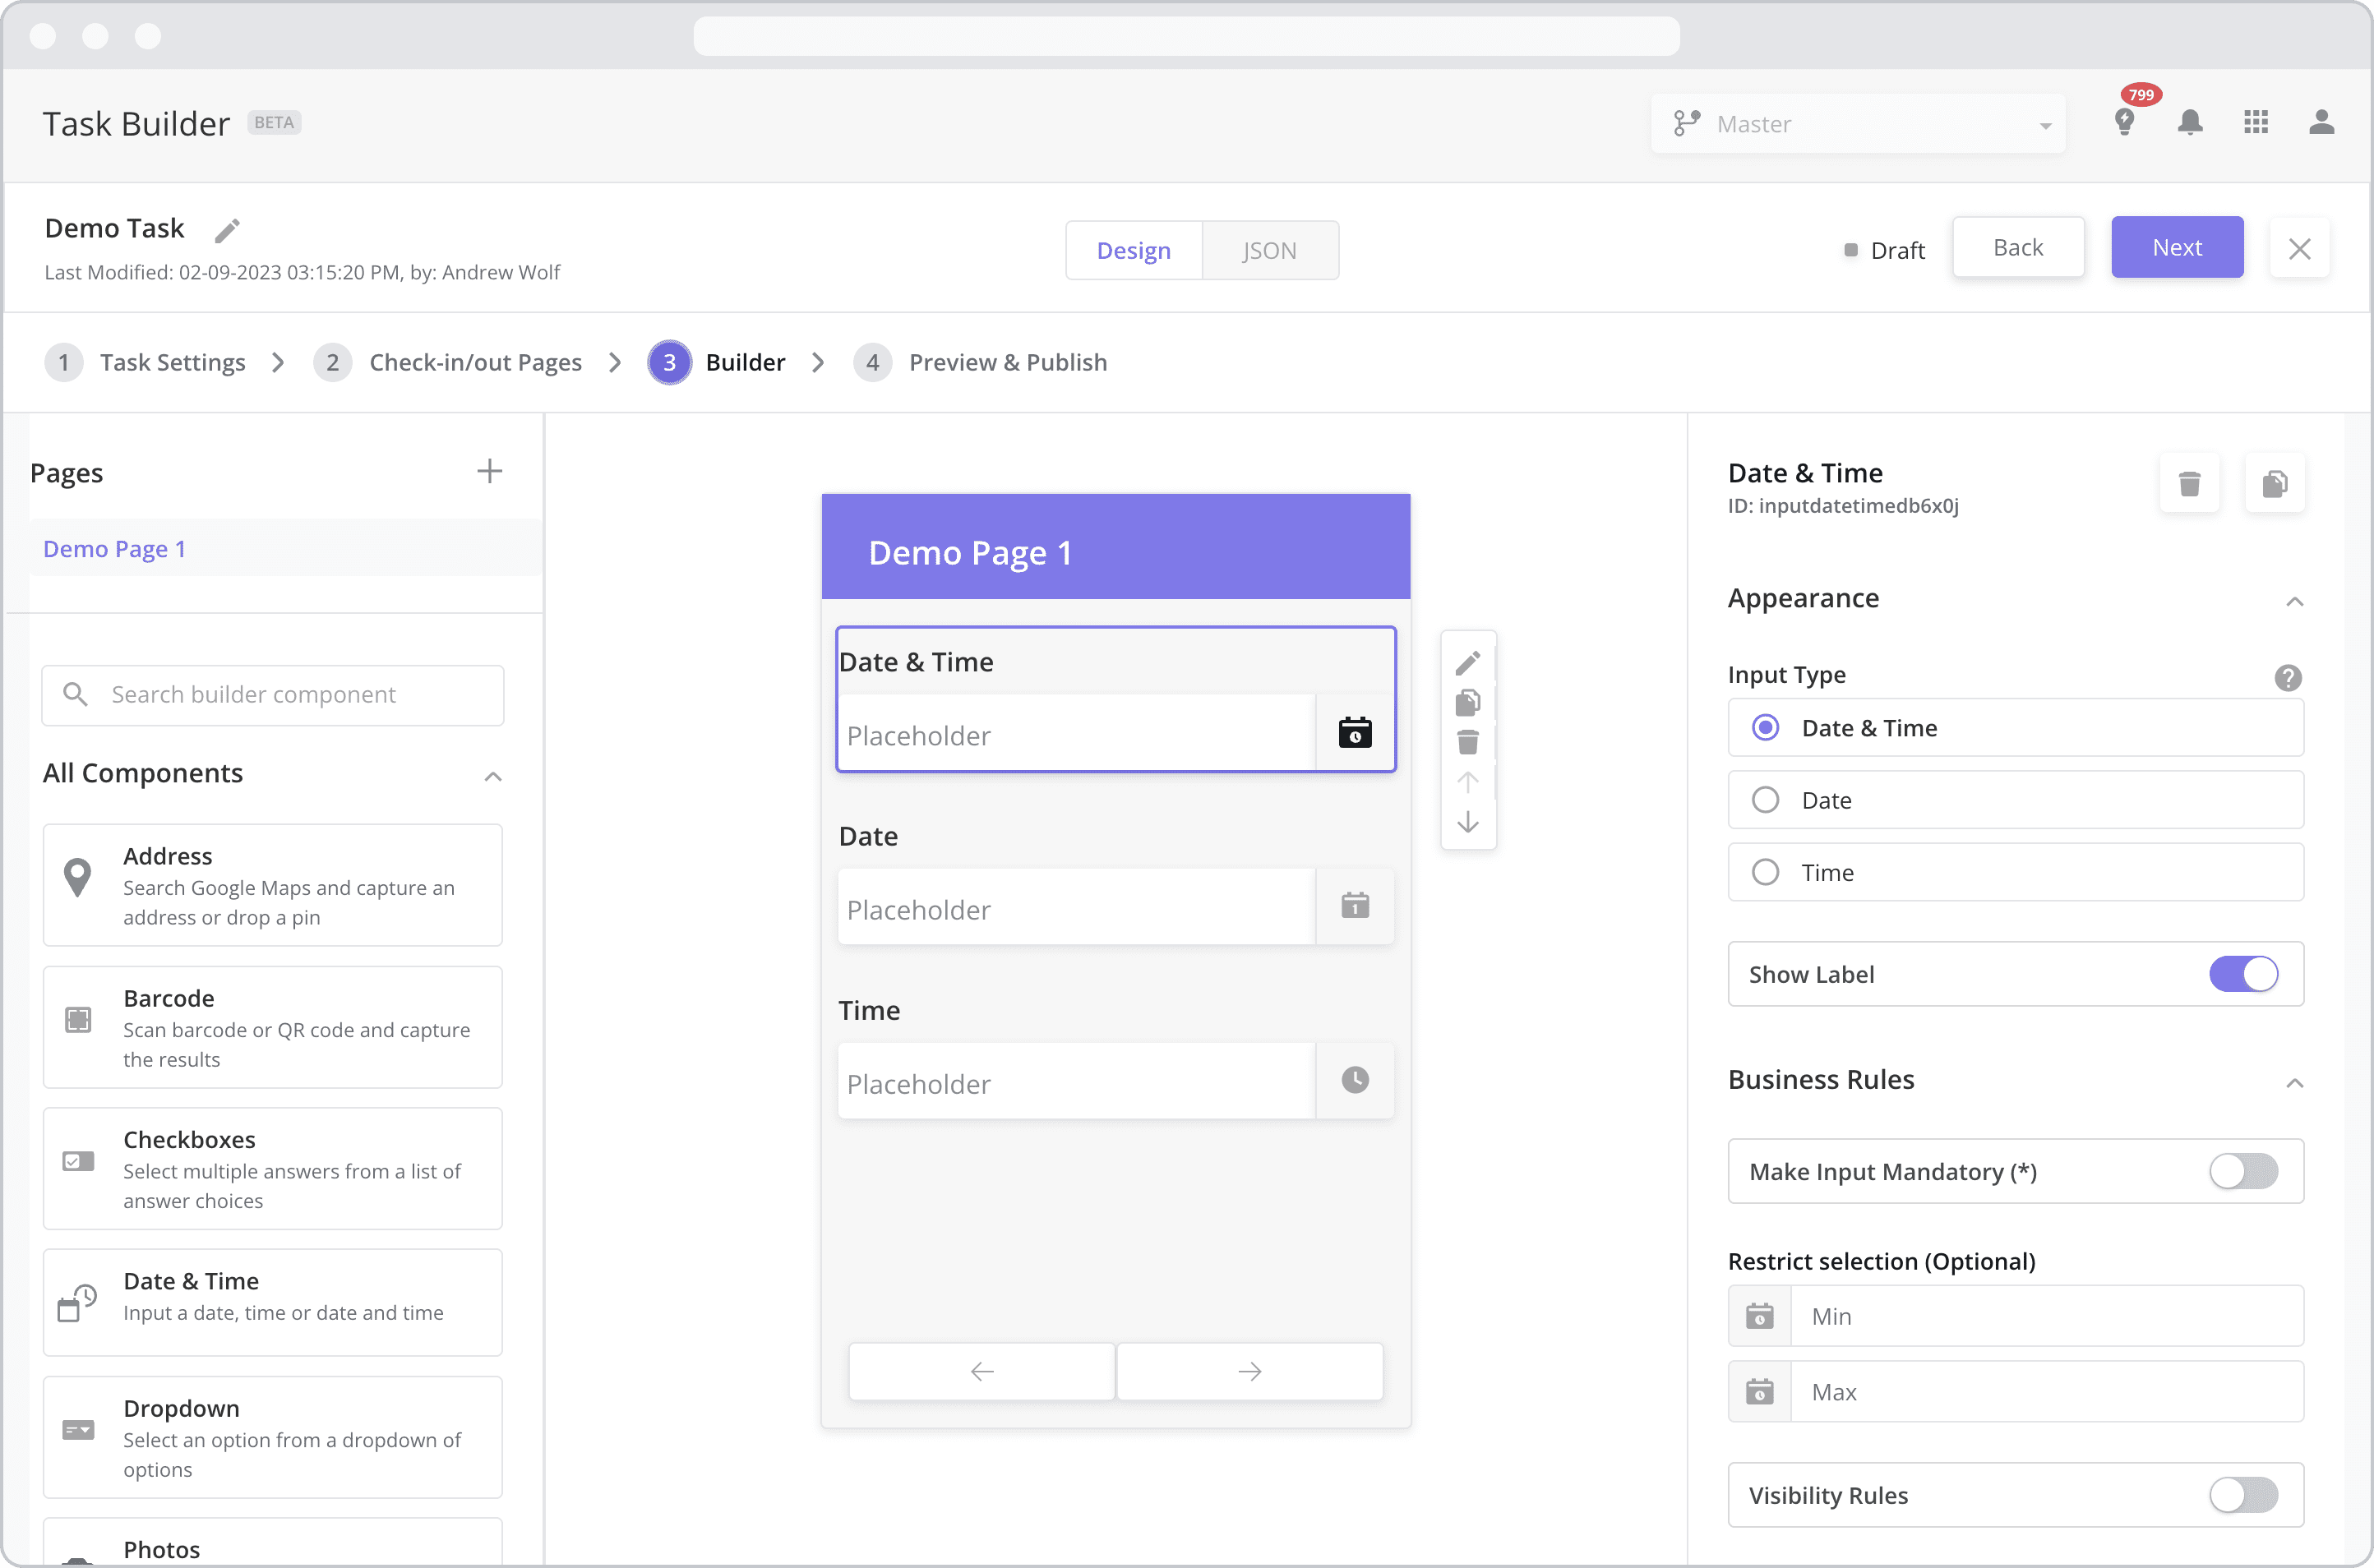
Task: Select Date input type radio
Action: [x=1766, y=800]
